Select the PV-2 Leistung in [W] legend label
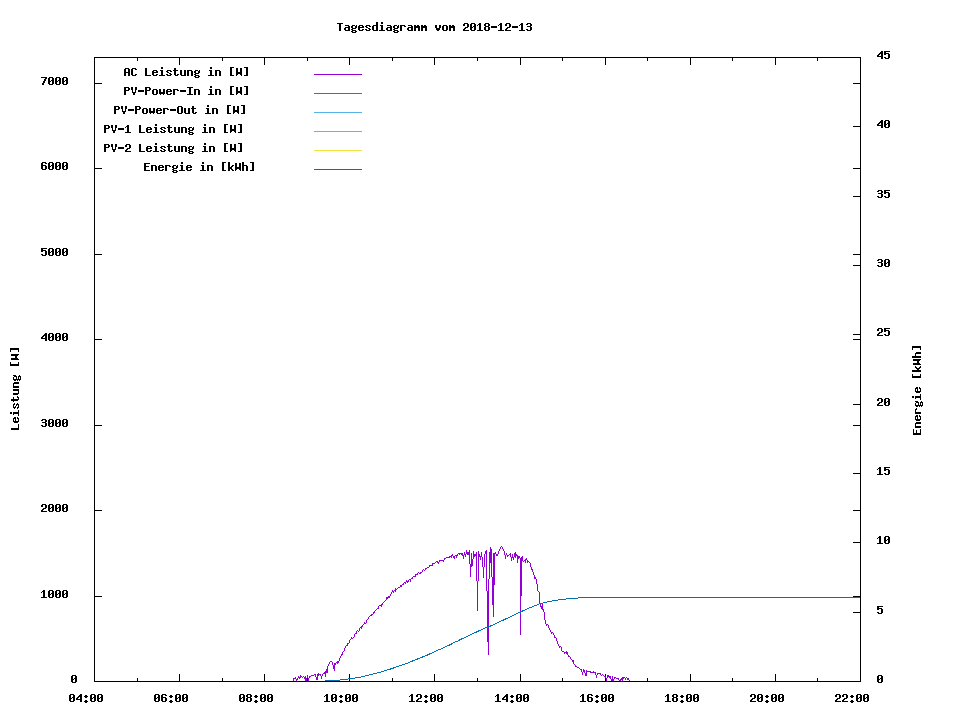 pos(173,148)
